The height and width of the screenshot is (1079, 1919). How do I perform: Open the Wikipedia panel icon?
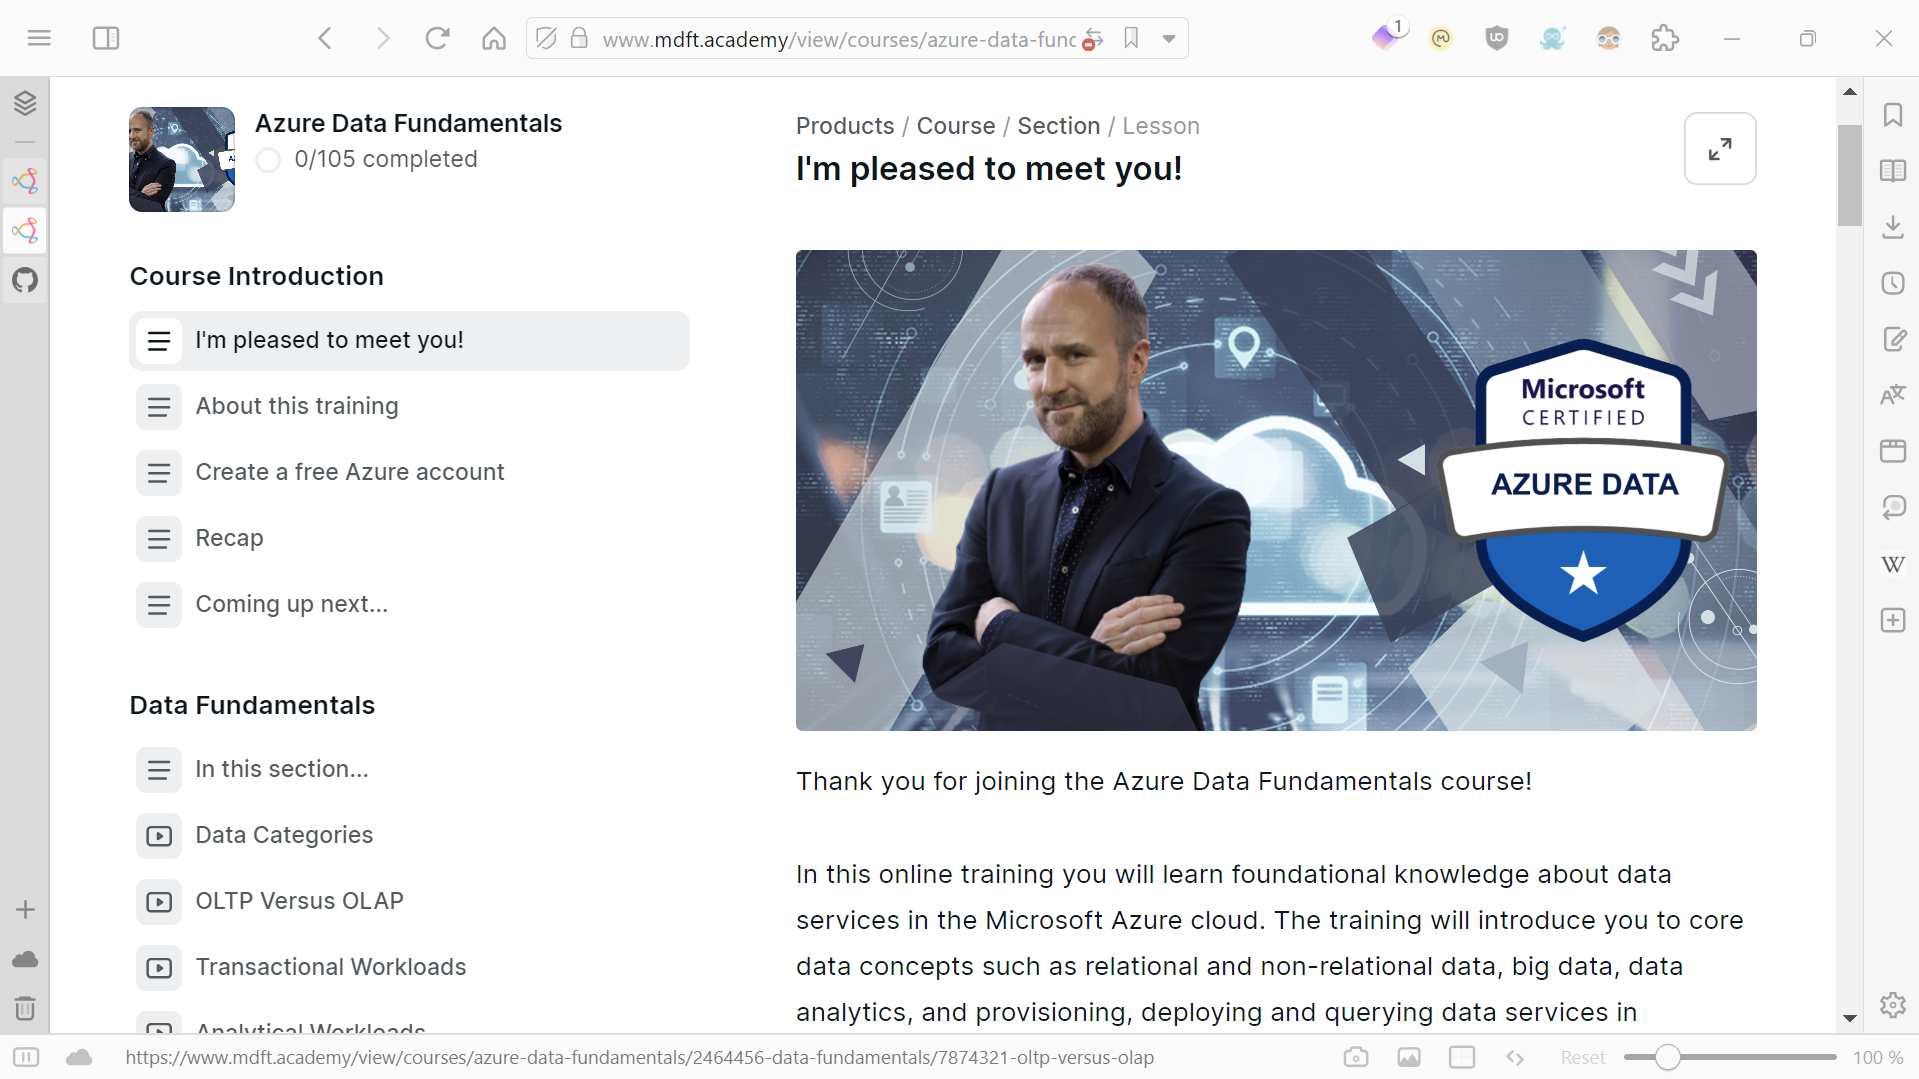1893,564
